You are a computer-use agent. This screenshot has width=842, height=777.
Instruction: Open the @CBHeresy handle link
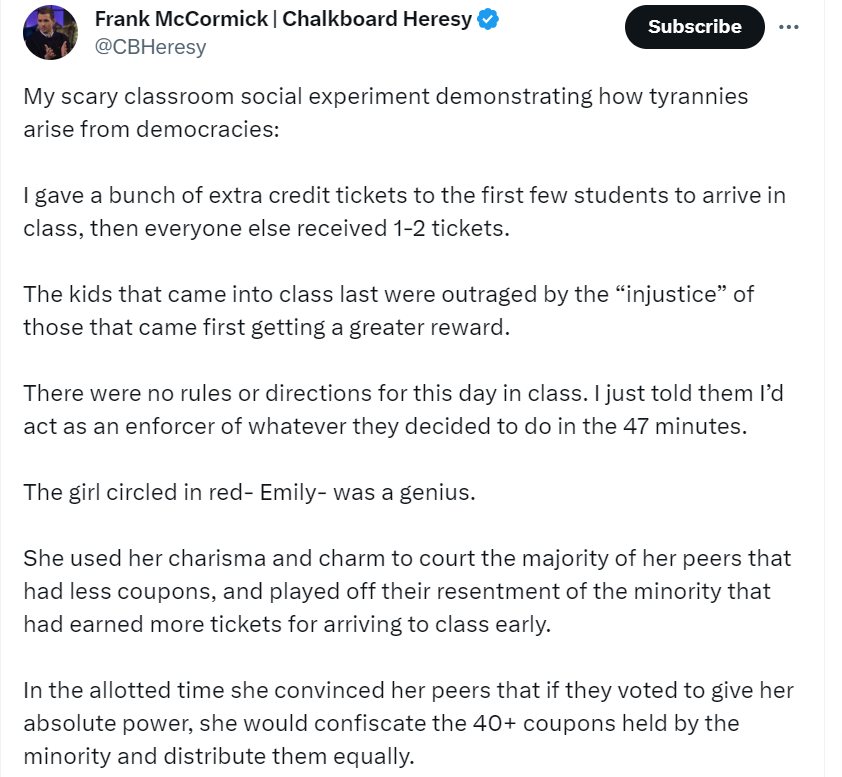pos(150,47)
